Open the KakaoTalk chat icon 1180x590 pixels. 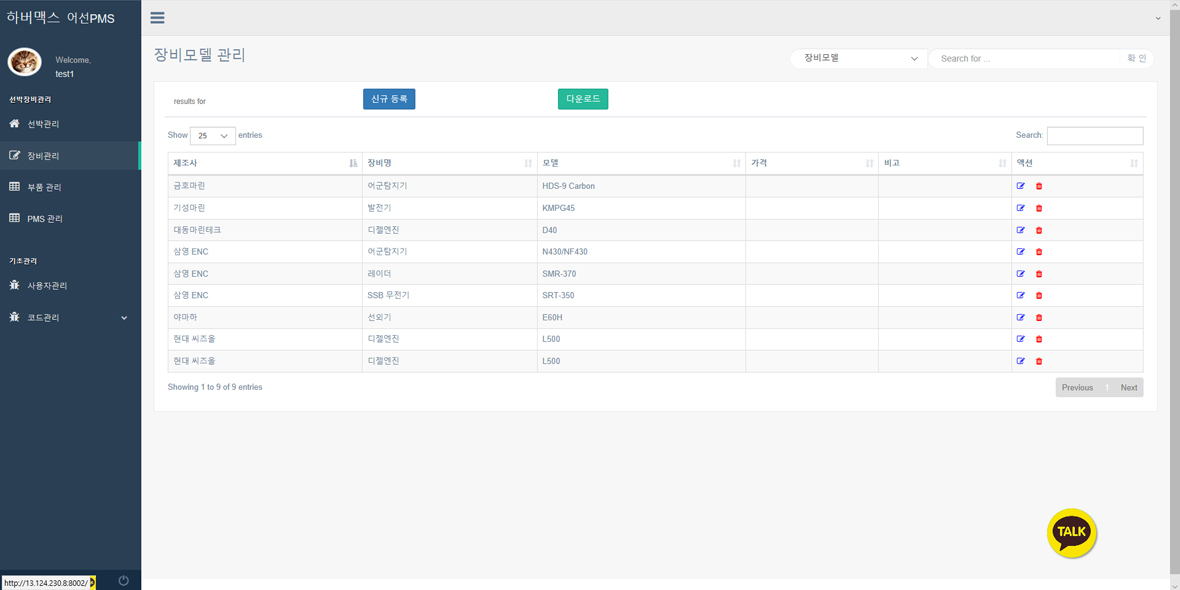point(1072,533)
